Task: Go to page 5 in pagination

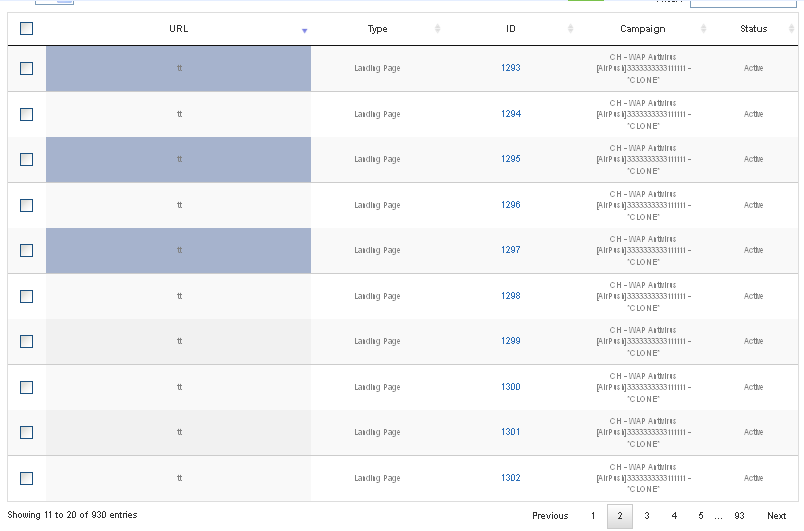Action: 700,516
